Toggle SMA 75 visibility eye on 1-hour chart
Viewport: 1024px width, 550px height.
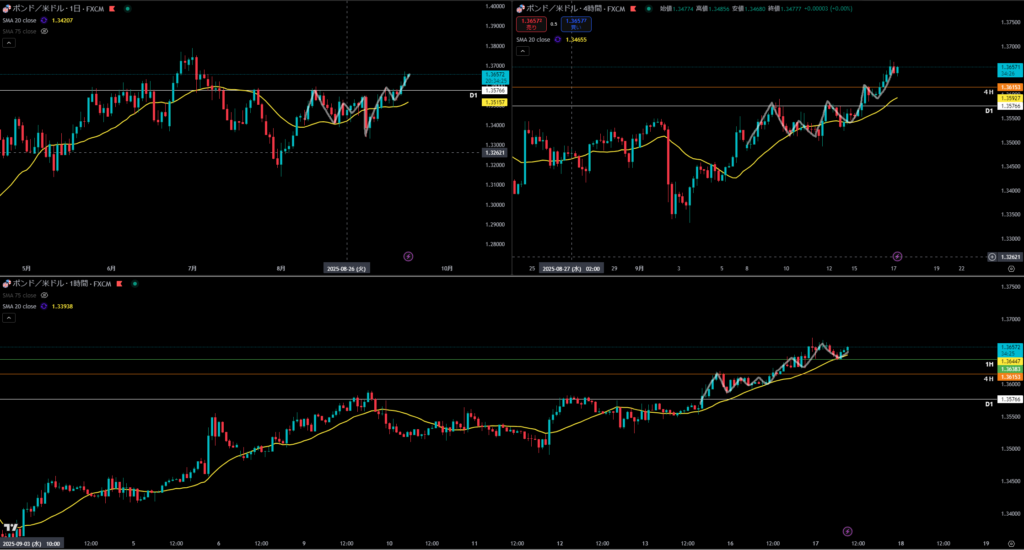click(45, 295)
